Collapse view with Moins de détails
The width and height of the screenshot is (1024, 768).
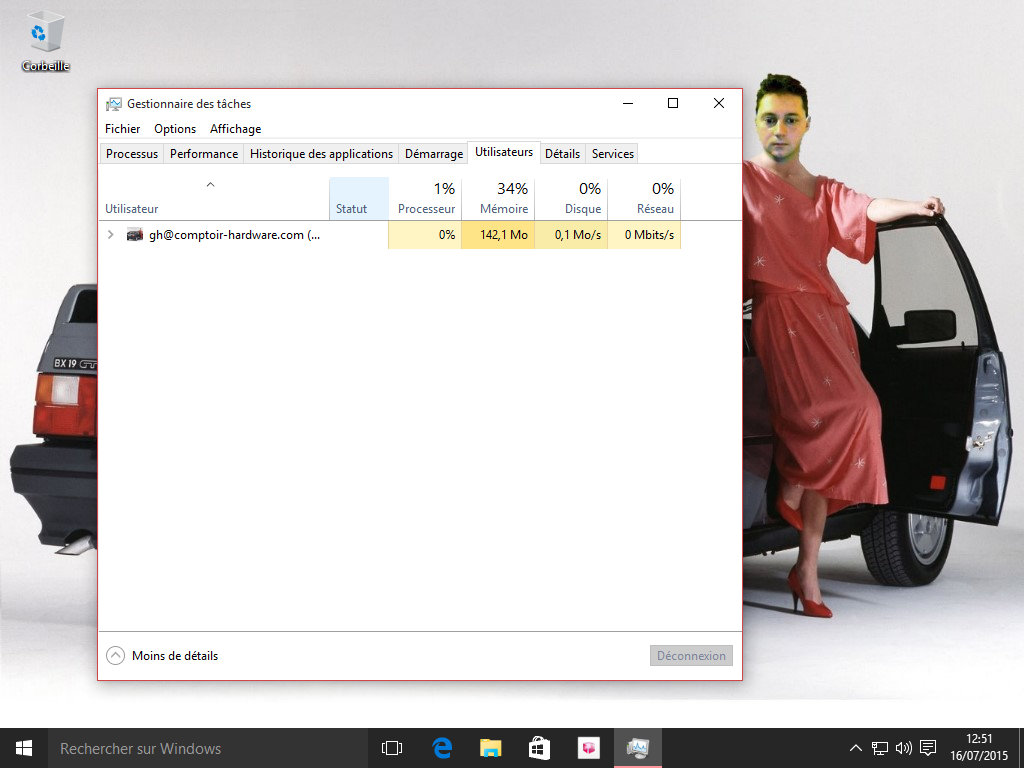(162, 656)
